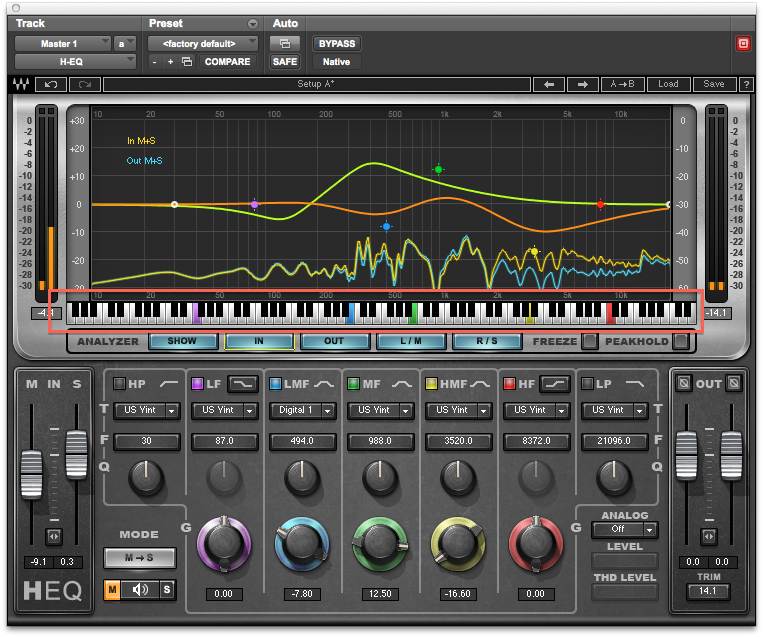Click the minus preset button
The image size is (763, 637).
[x=154, y=62]
